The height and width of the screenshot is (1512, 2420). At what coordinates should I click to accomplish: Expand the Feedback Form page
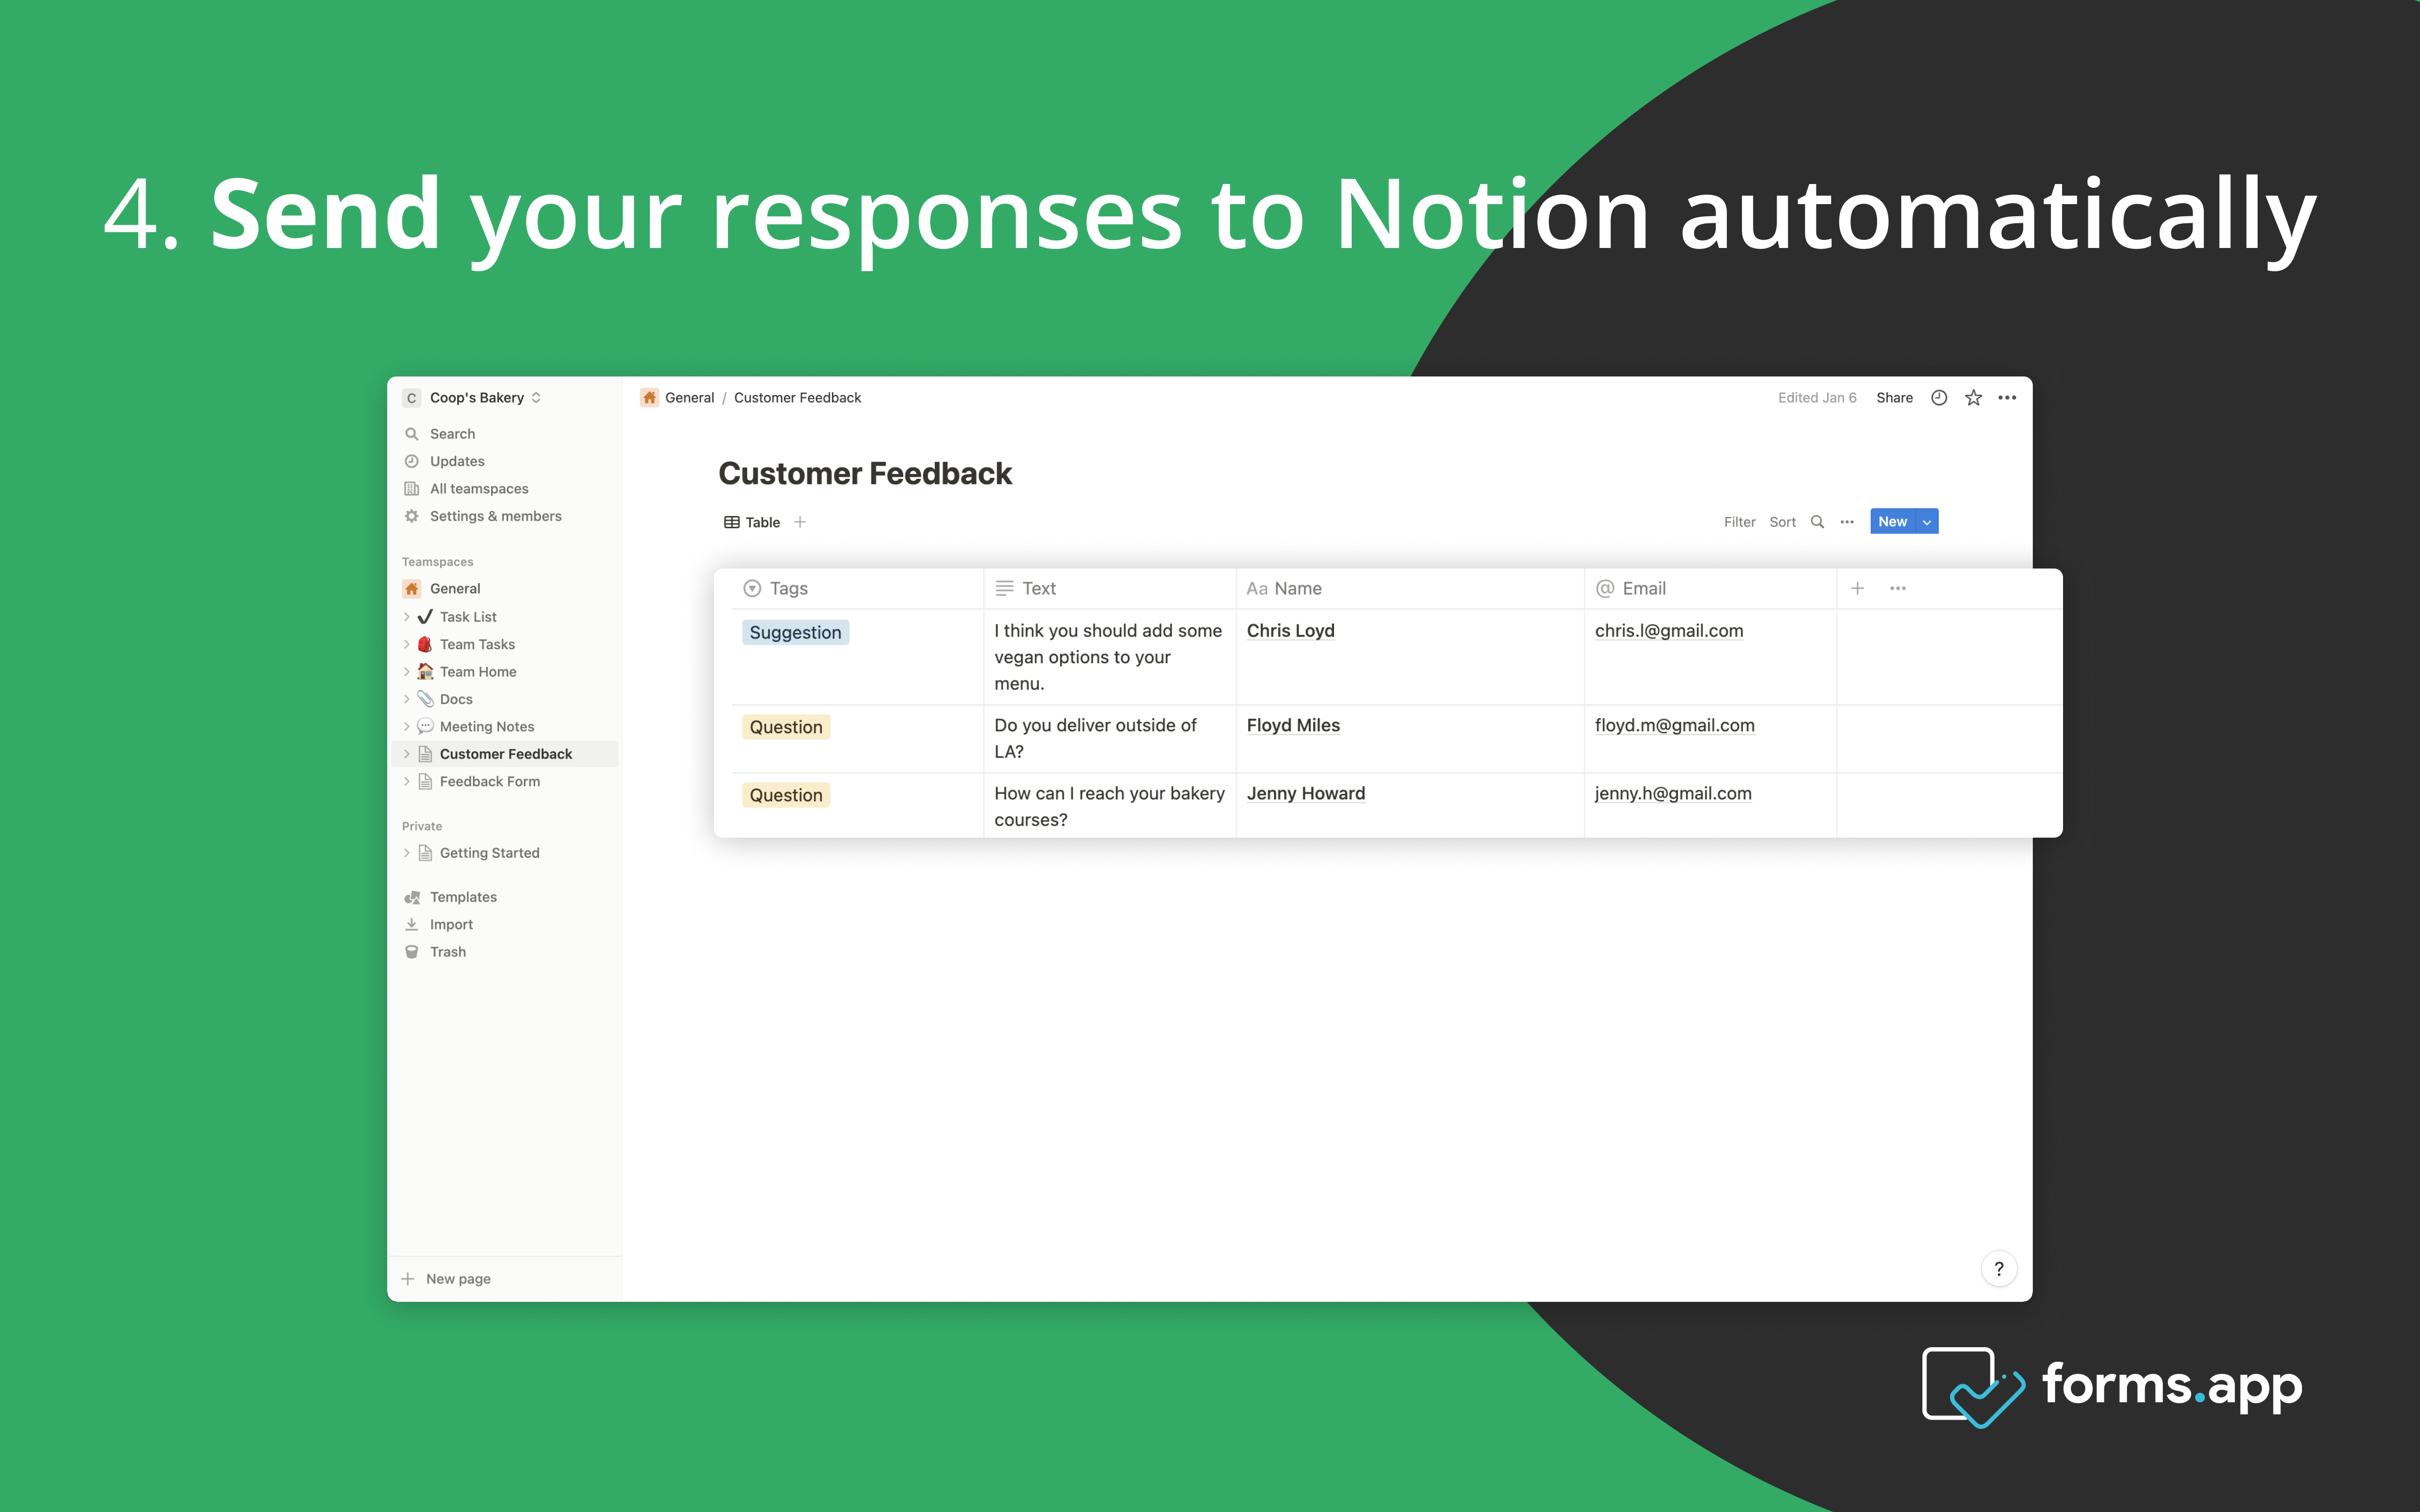point(407,782)
